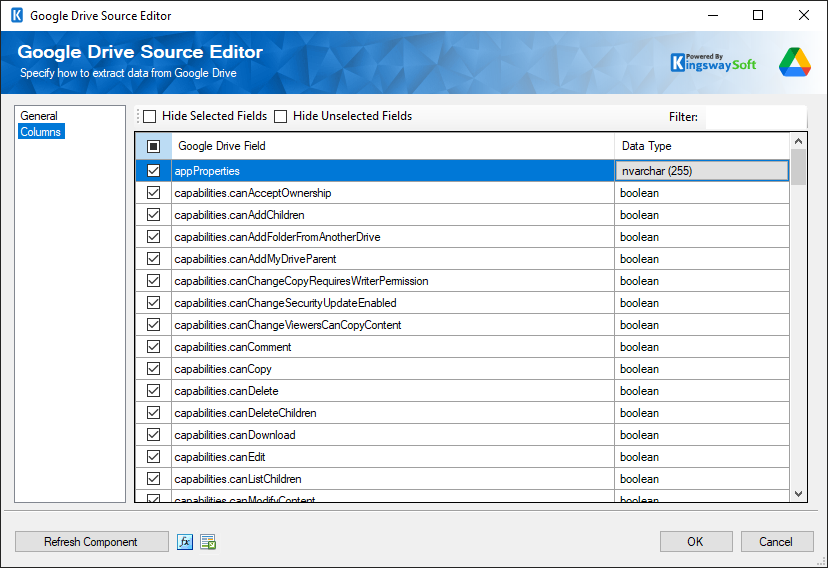Screen dimensions: 828x568
Task: Click the scrollbar up arrow
Action: [x=798, y=141]
